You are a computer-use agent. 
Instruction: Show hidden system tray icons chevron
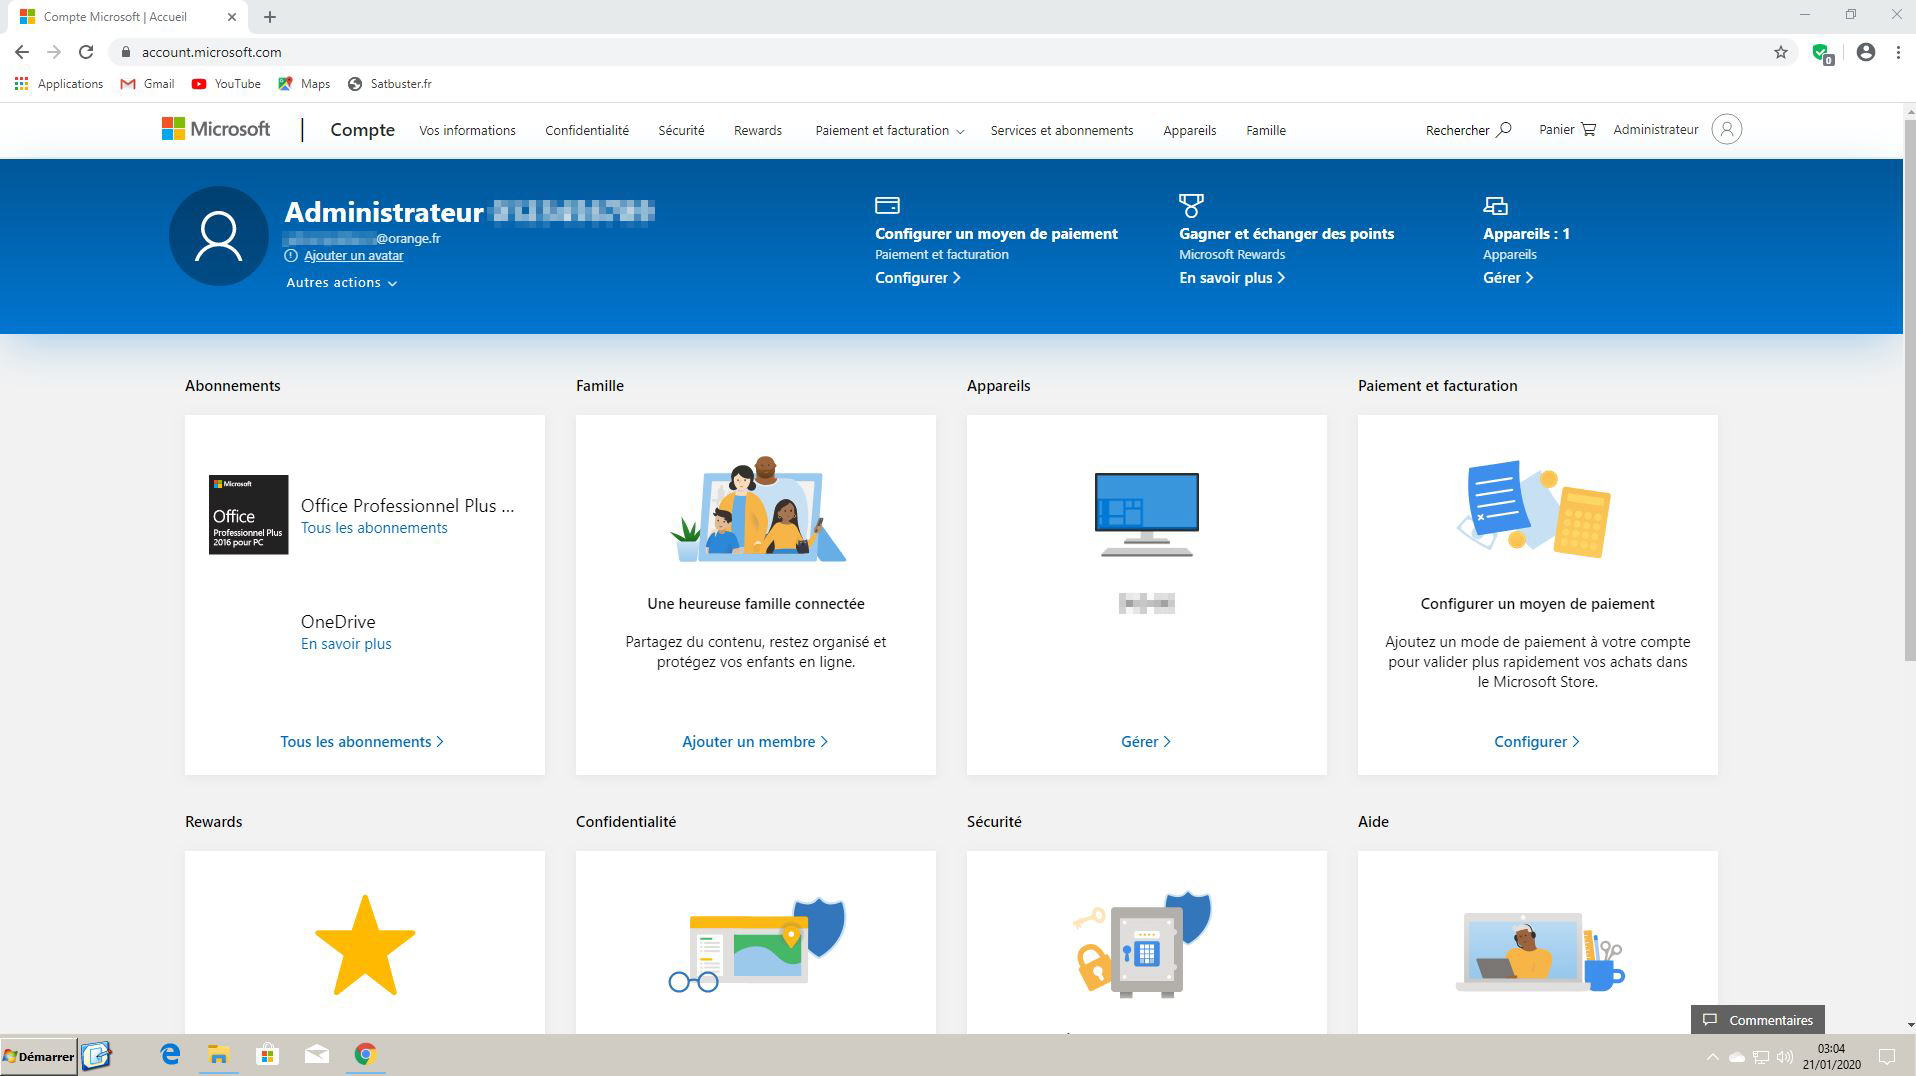[x=1712, y=1057]
